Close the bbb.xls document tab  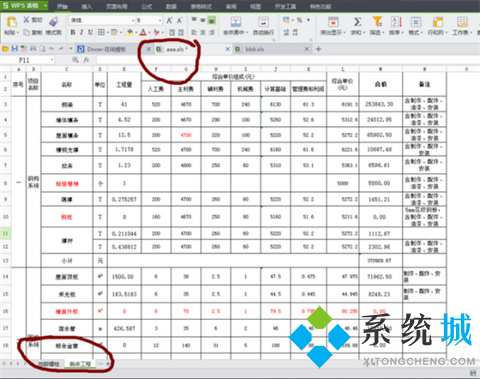(x=307, y=49)
